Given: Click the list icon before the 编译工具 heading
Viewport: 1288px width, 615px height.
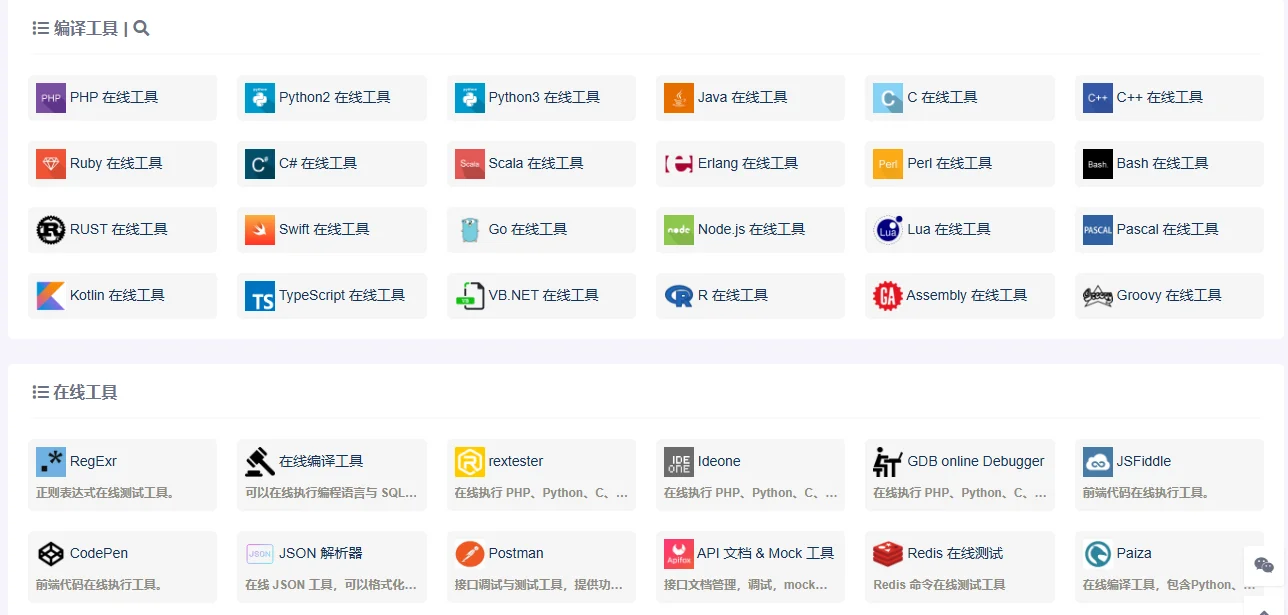Looking at the screenshot, I should click(39, 28).
